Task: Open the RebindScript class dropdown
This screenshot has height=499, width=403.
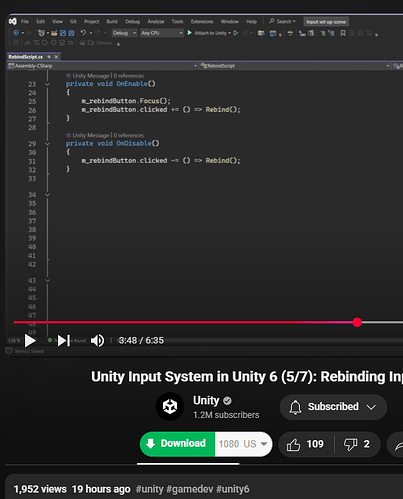Action: click(x=295, y=66)
